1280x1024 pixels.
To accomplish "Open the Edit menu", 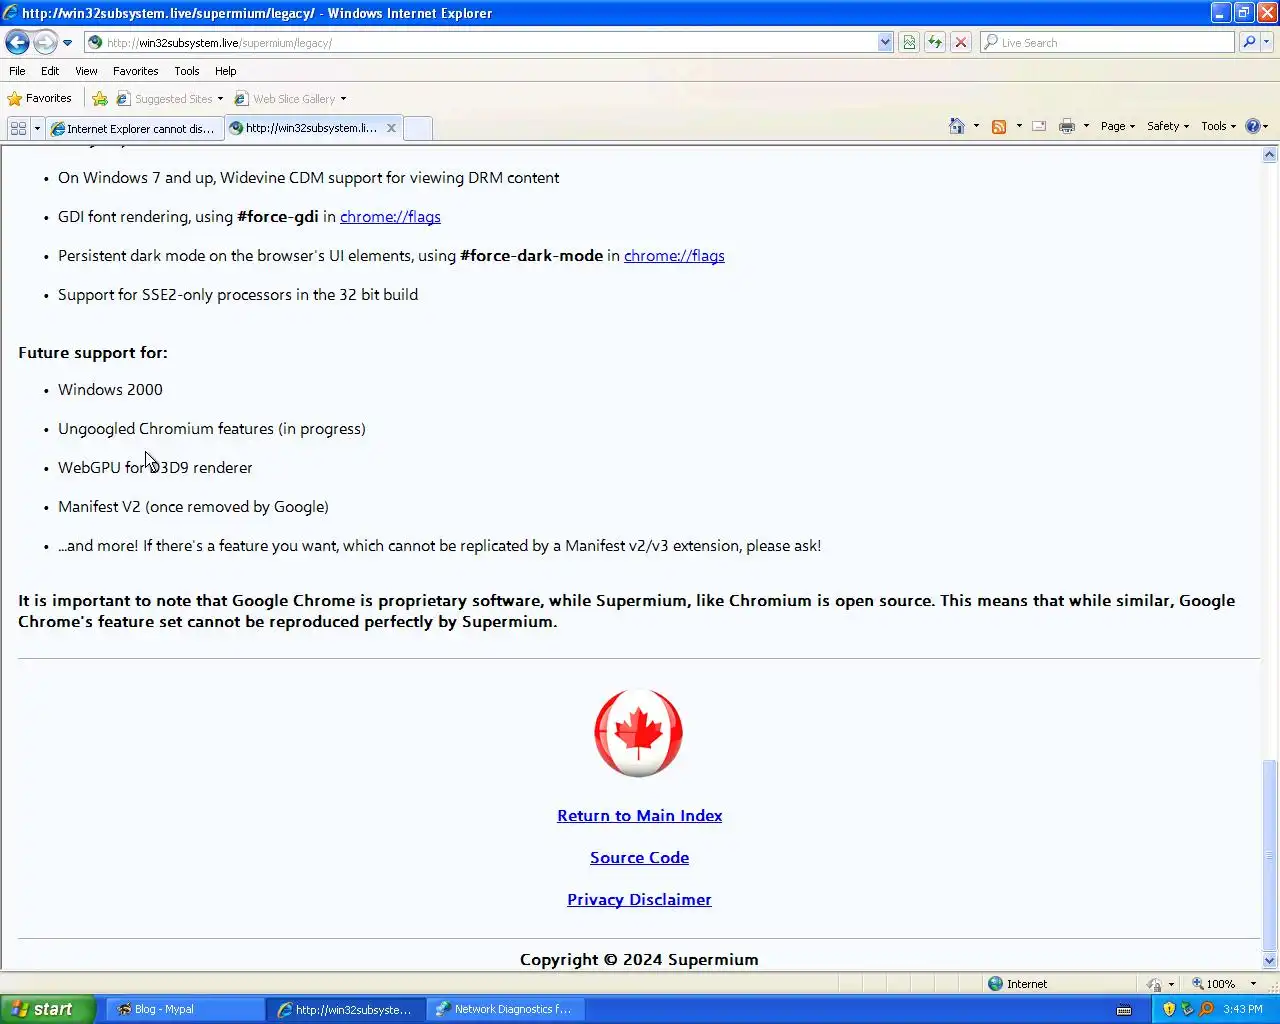I will tap(50, 71).
